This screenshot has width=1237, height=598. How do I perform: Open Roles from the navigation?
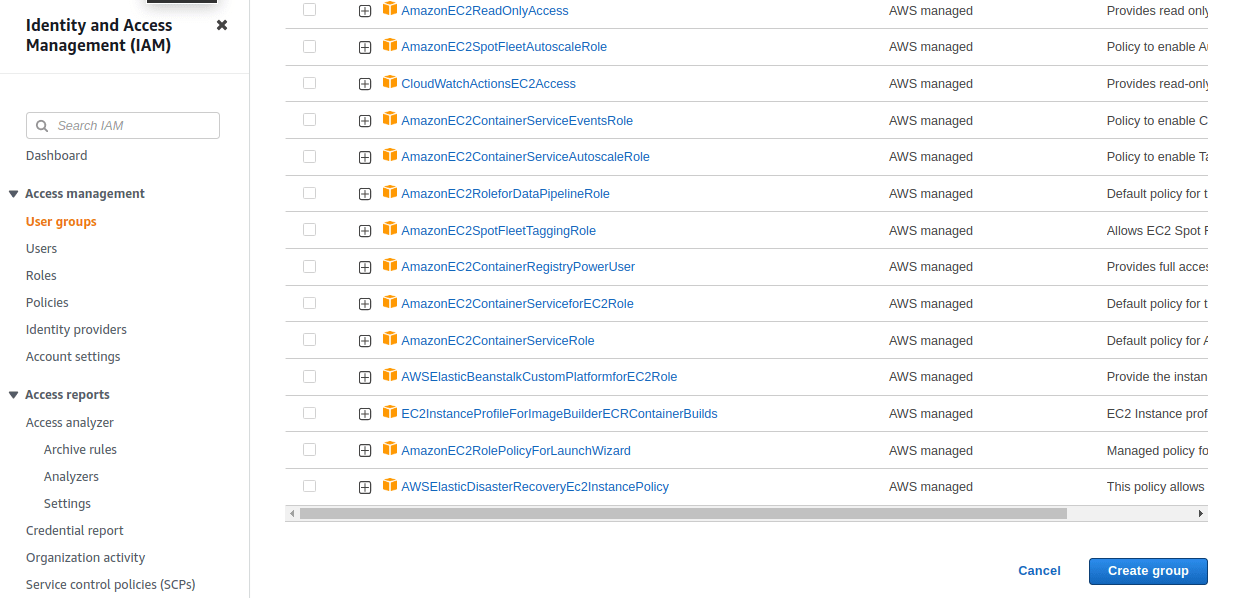[41, 276]
